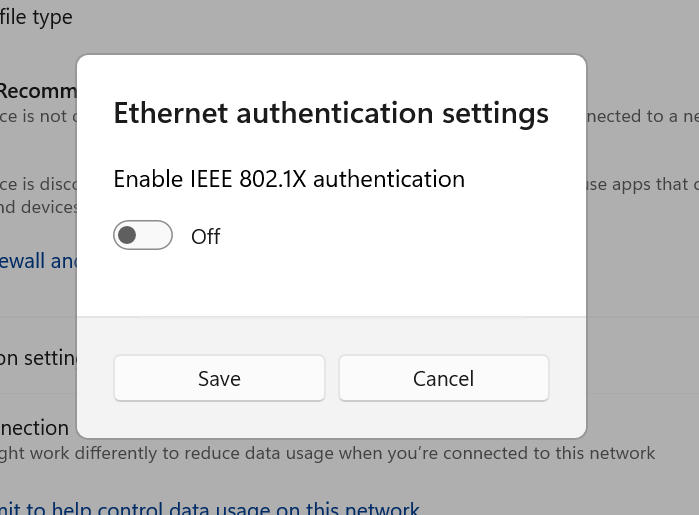This screenshot has height=515, width=699.
Task: Click the partially hidden "Recomm" option text
Action: [x=38, y=92]
